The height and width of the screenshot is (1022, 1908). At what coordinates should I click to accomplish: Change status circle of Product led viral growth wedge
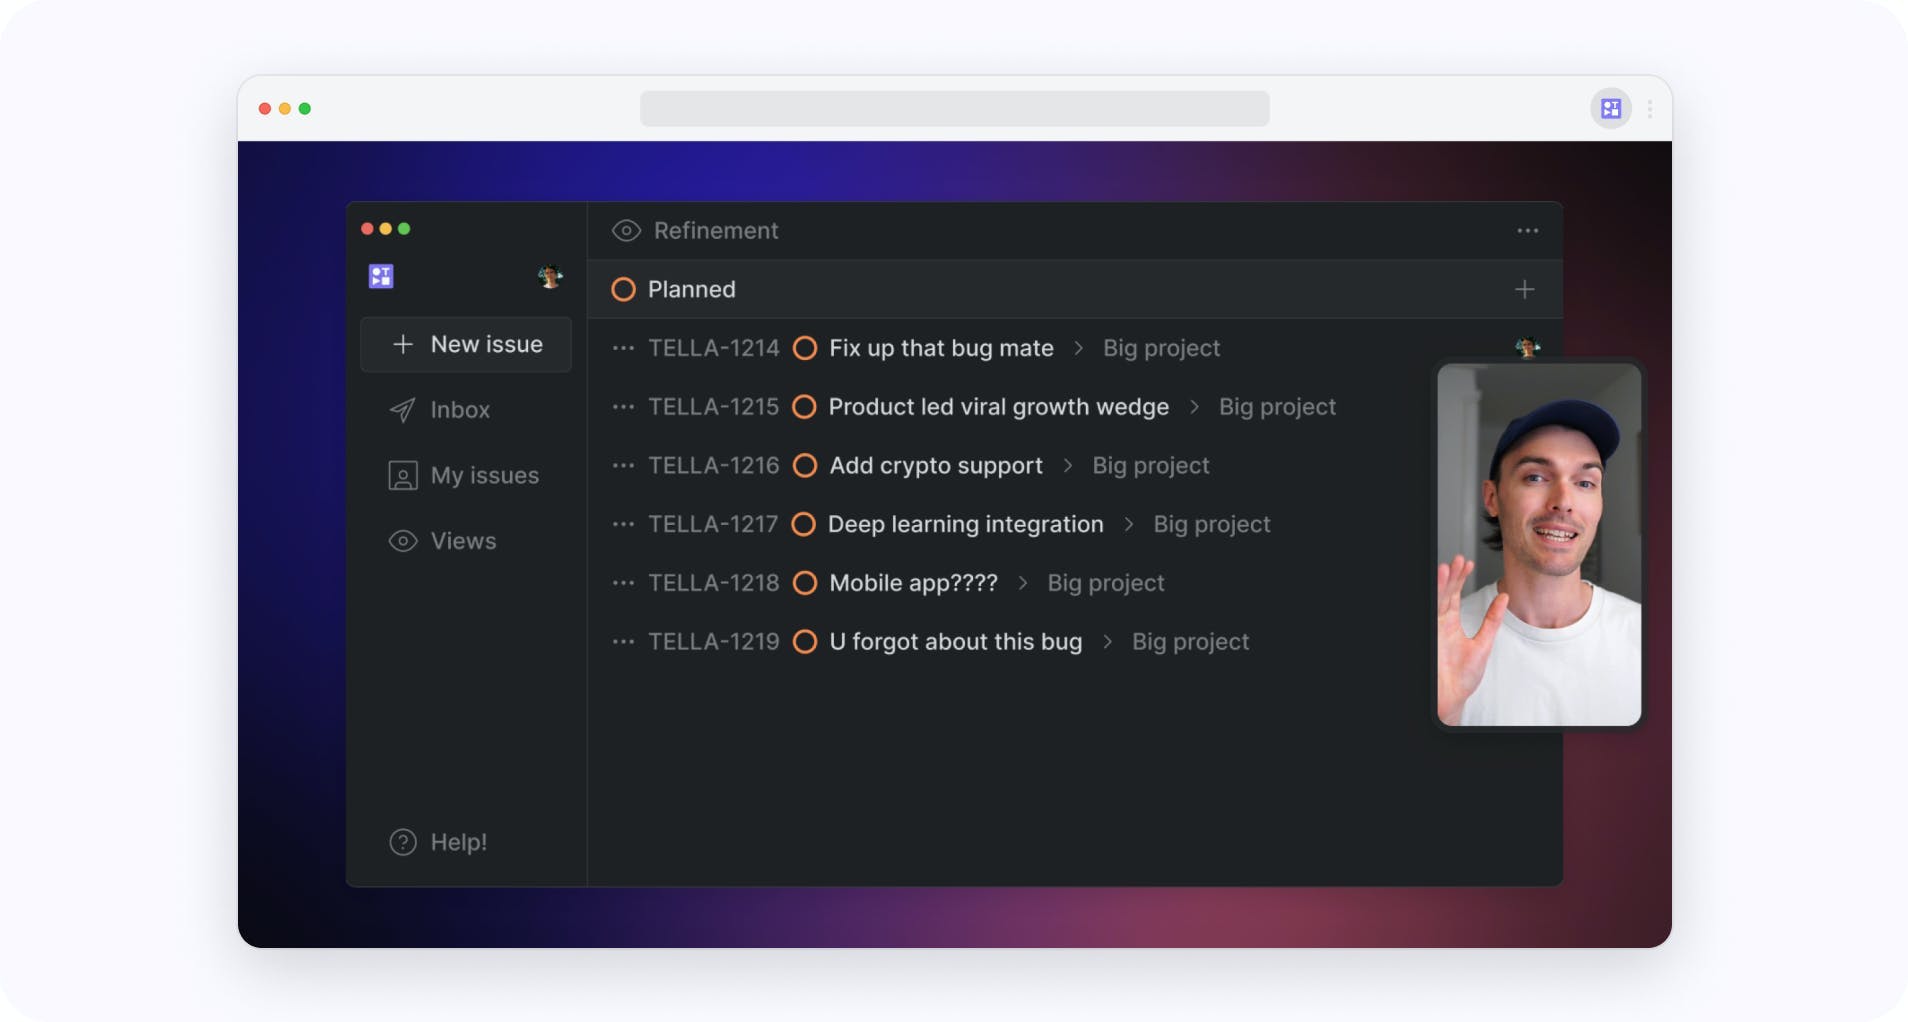(804, 407)
